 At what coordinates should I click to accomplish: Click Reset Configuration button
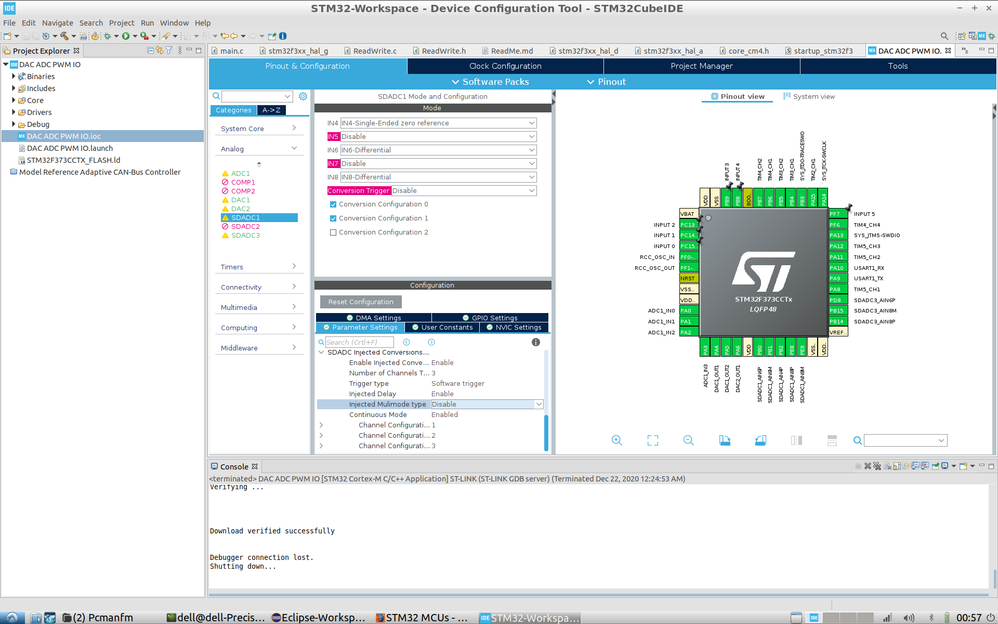click(361, 302)
